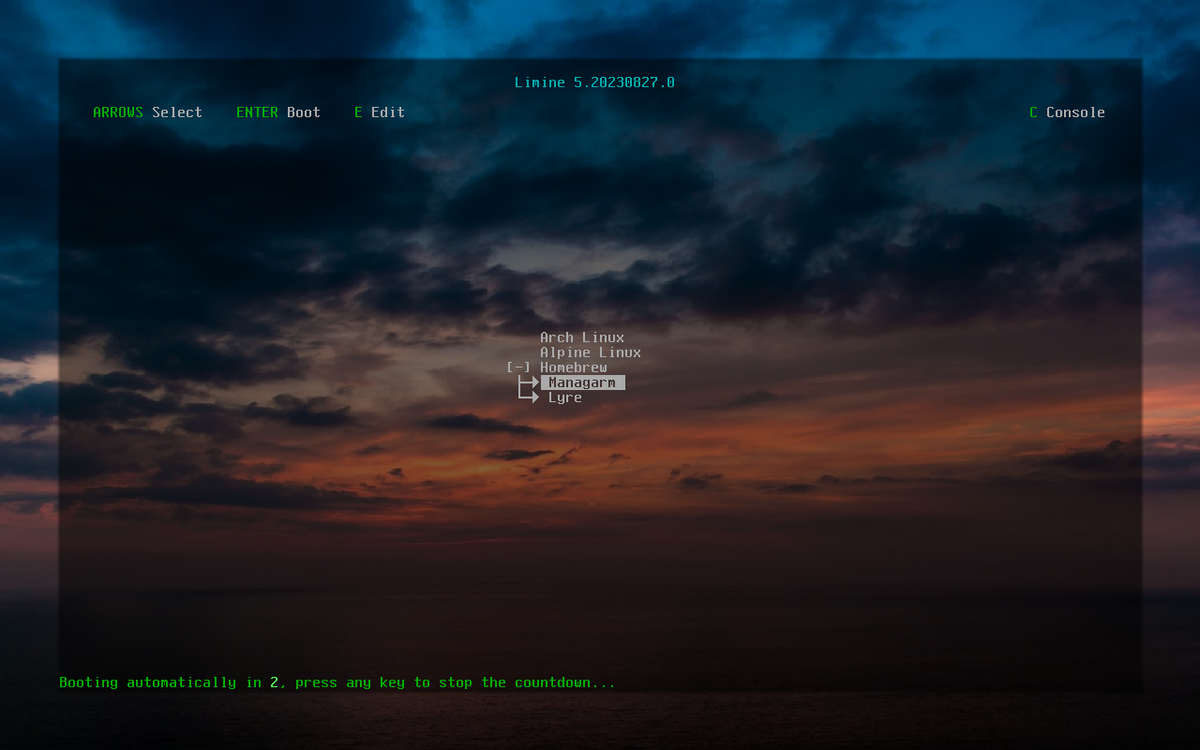Choose the Lyre boot entry
The image size is (1200, 750).
tap(564, 397)
